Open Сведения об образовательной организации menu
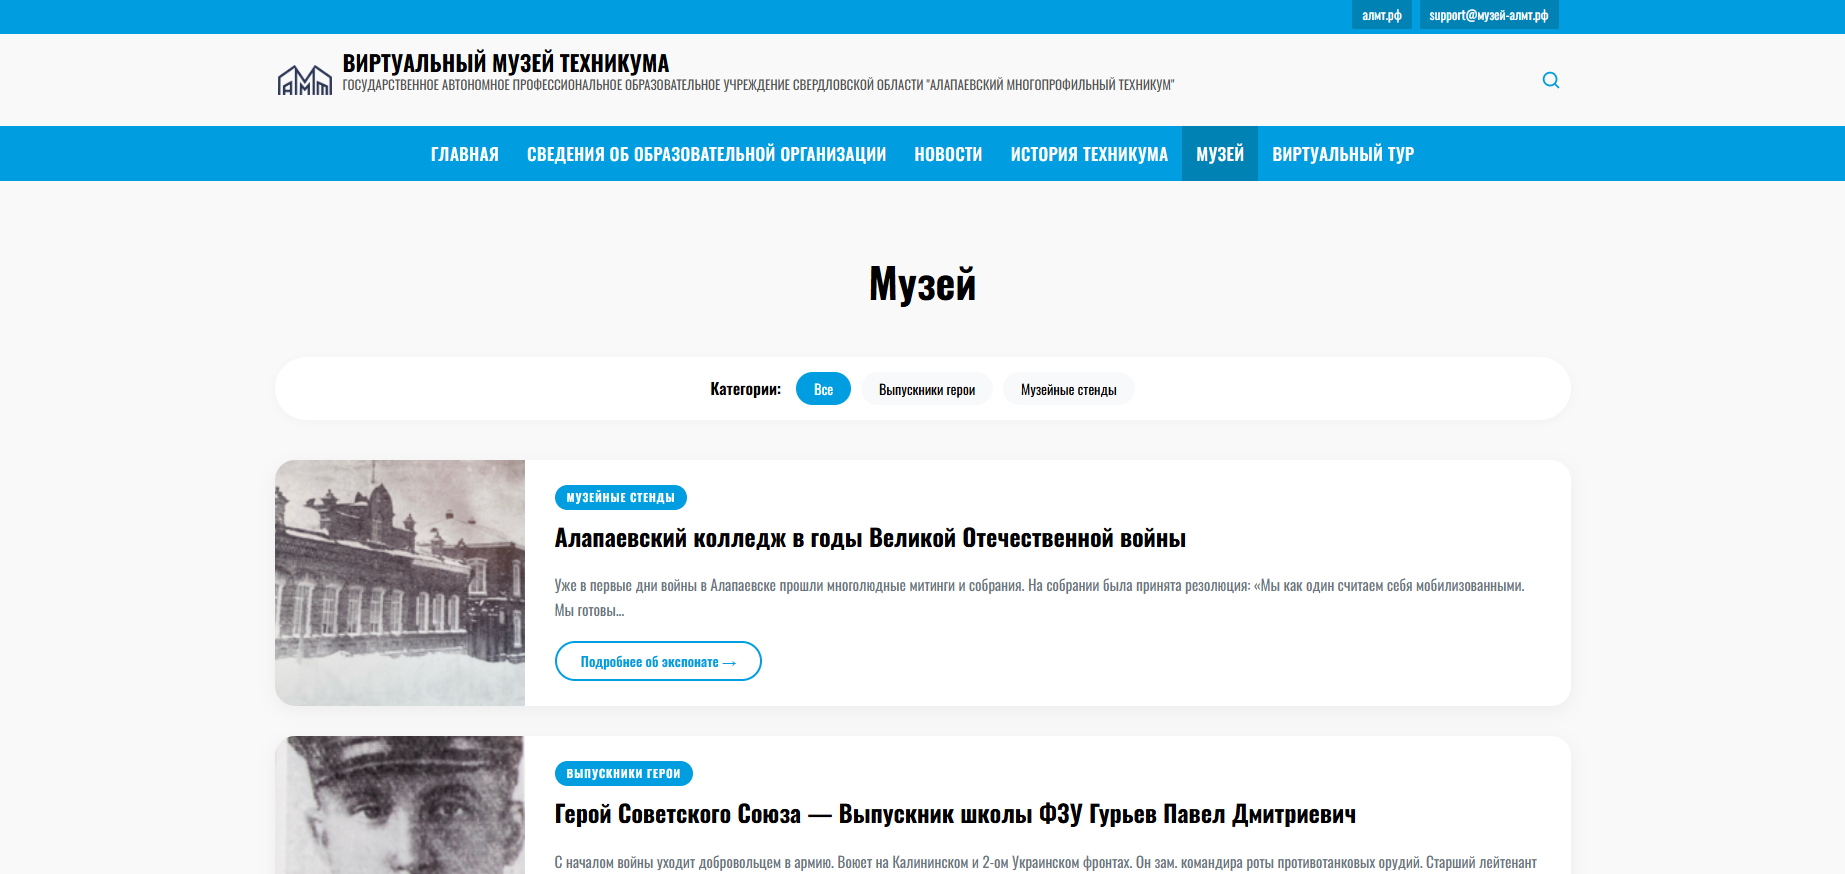 pos(706,154)
